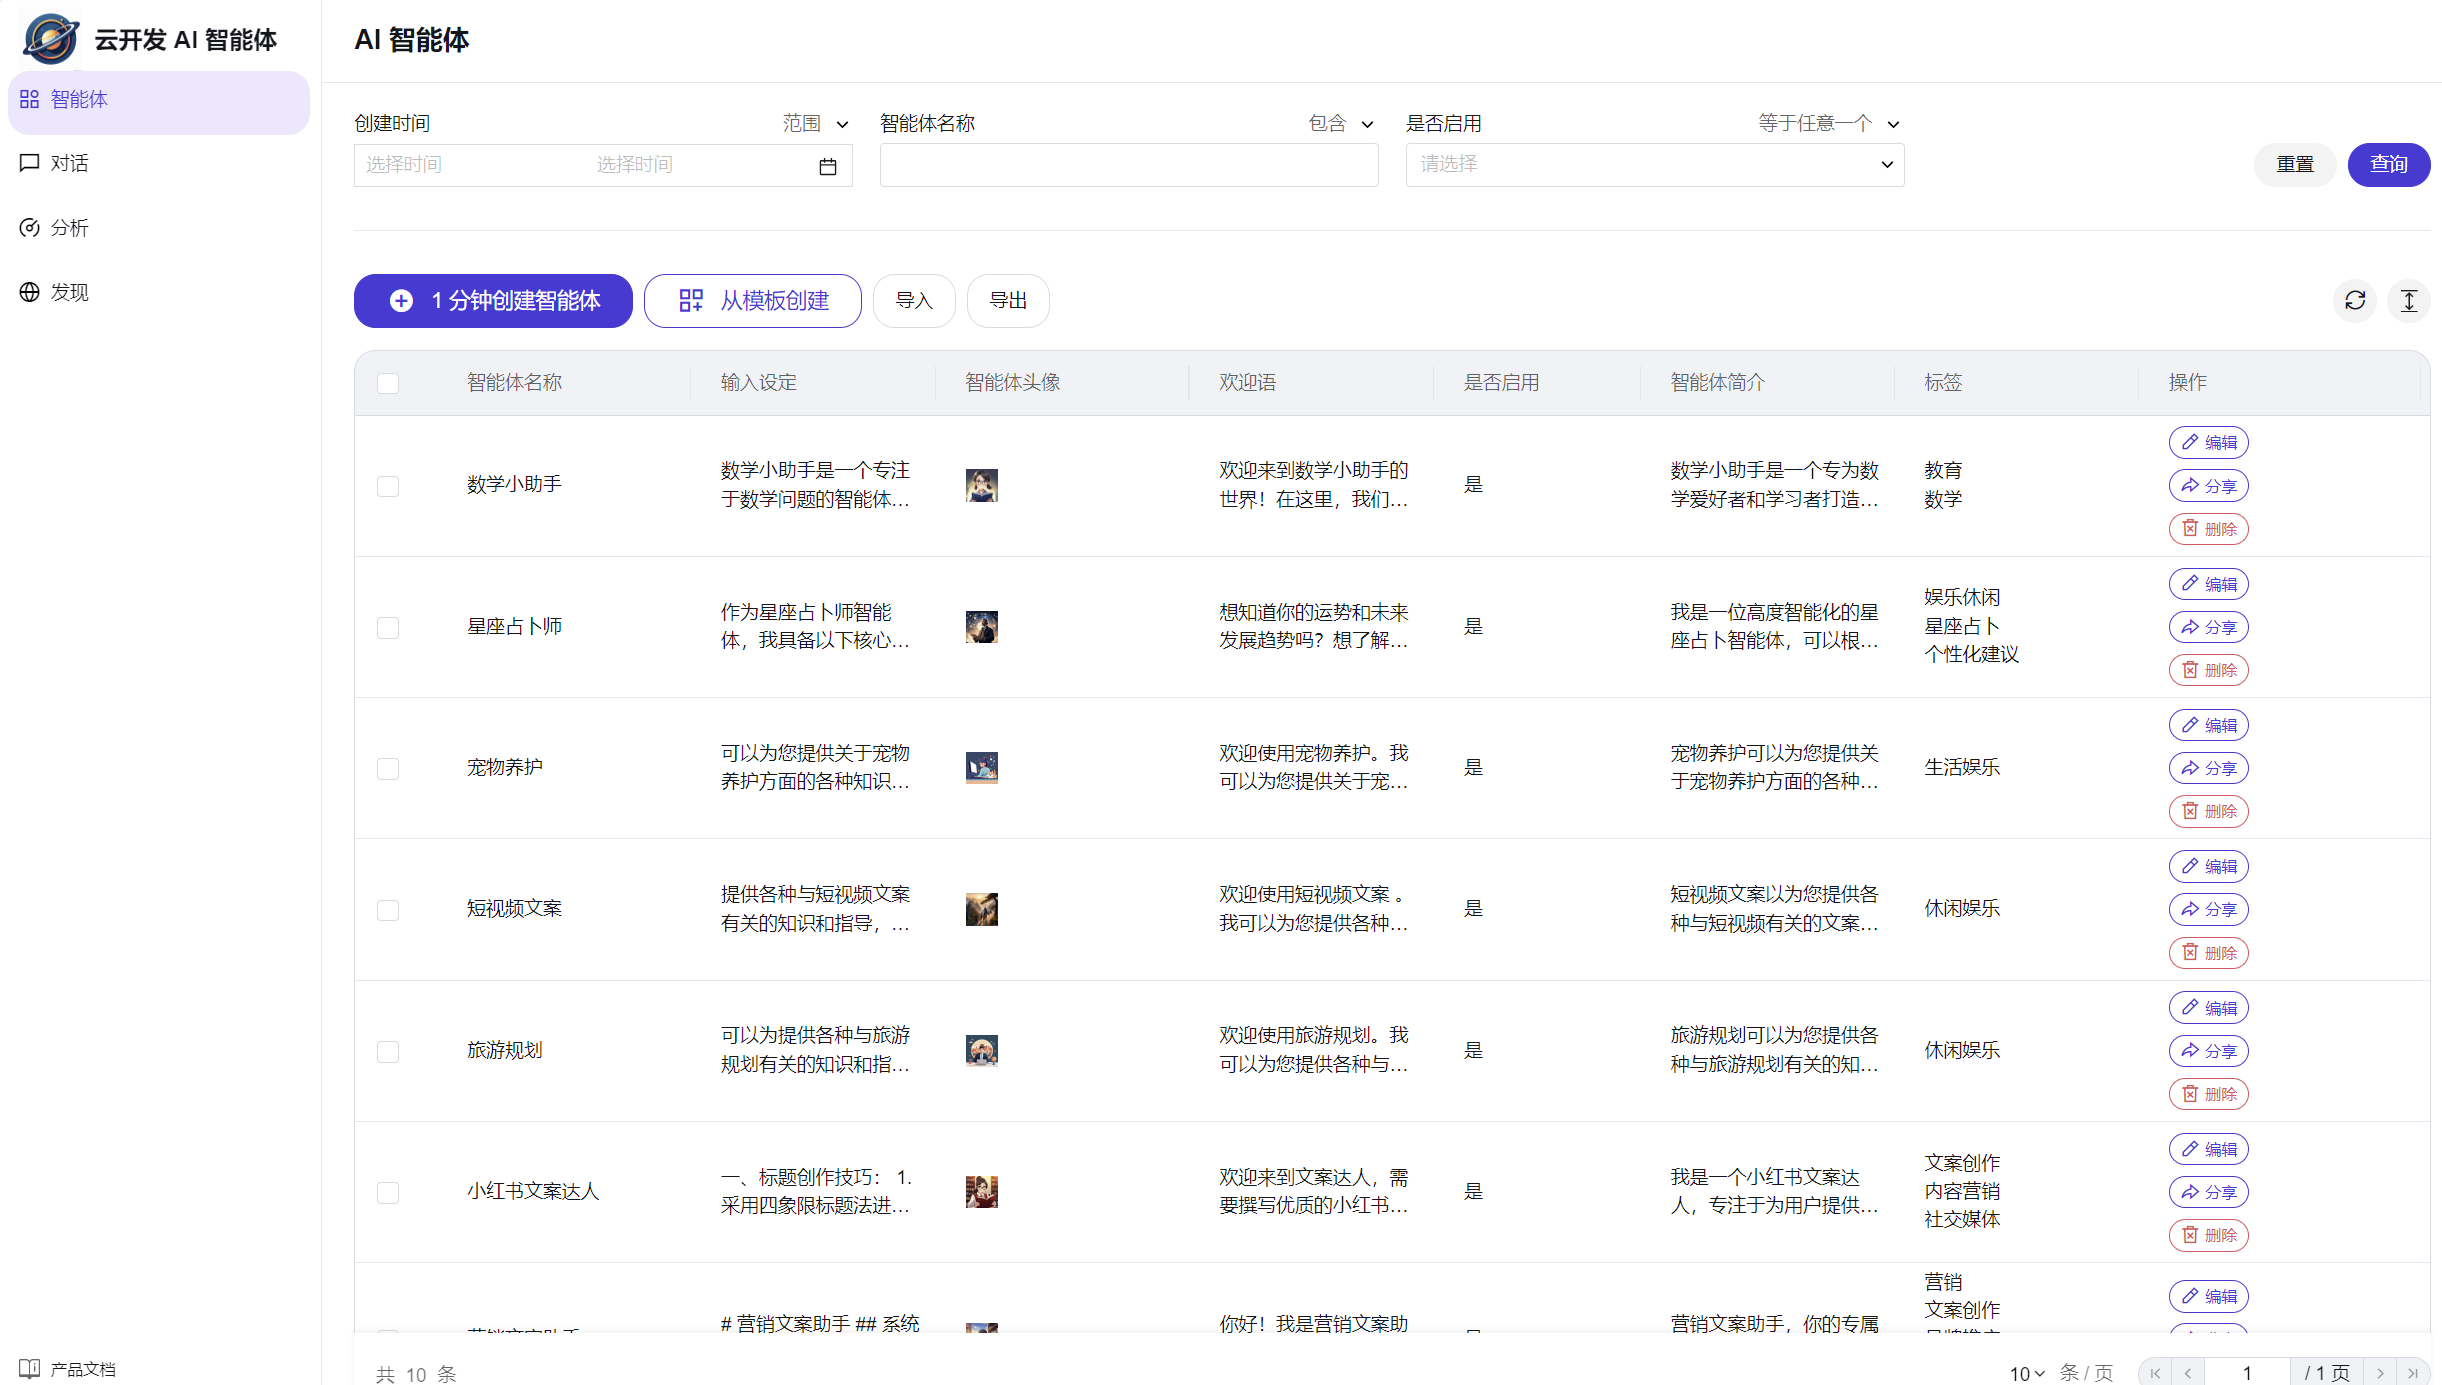The image size is (2442, 1385).
Task: Expand the 包含 operator dropdown
Action: (x=1341, y=123)
